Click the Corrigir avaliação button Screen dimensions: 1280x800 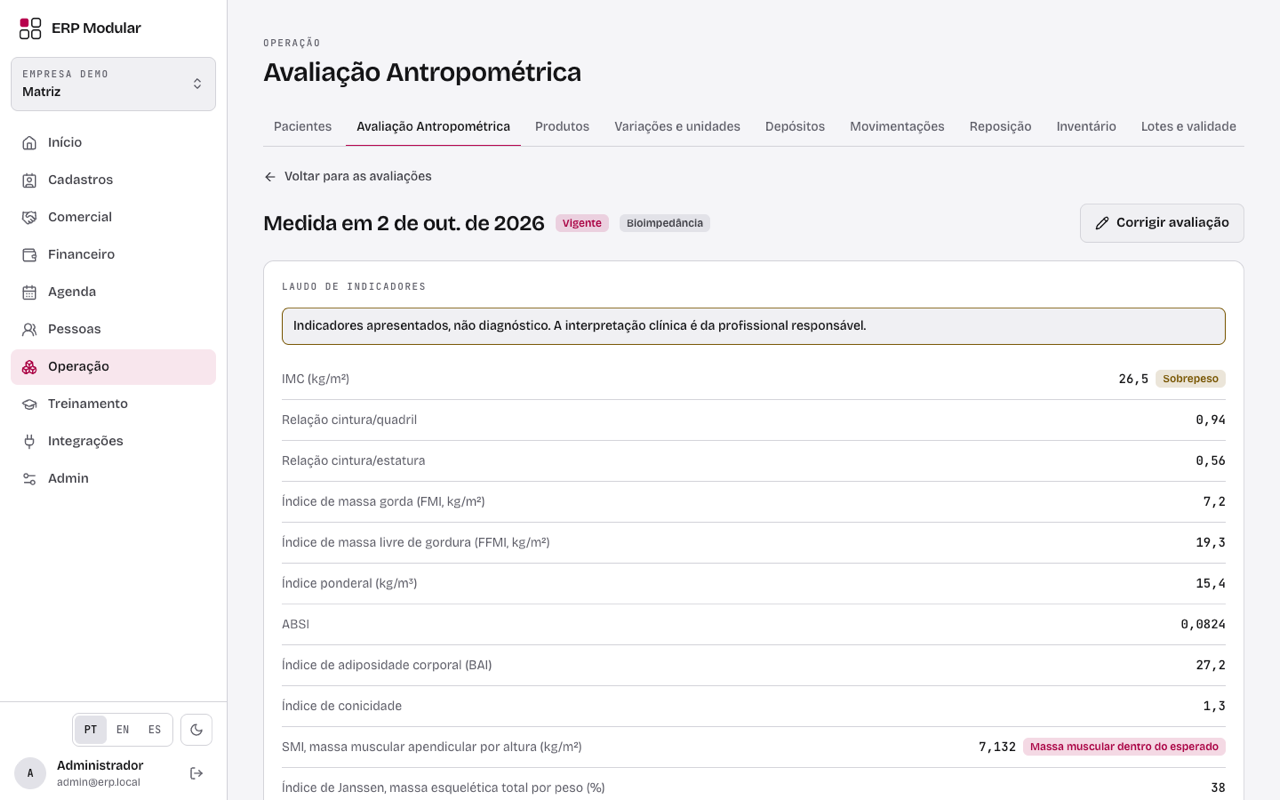(1162, 223)
